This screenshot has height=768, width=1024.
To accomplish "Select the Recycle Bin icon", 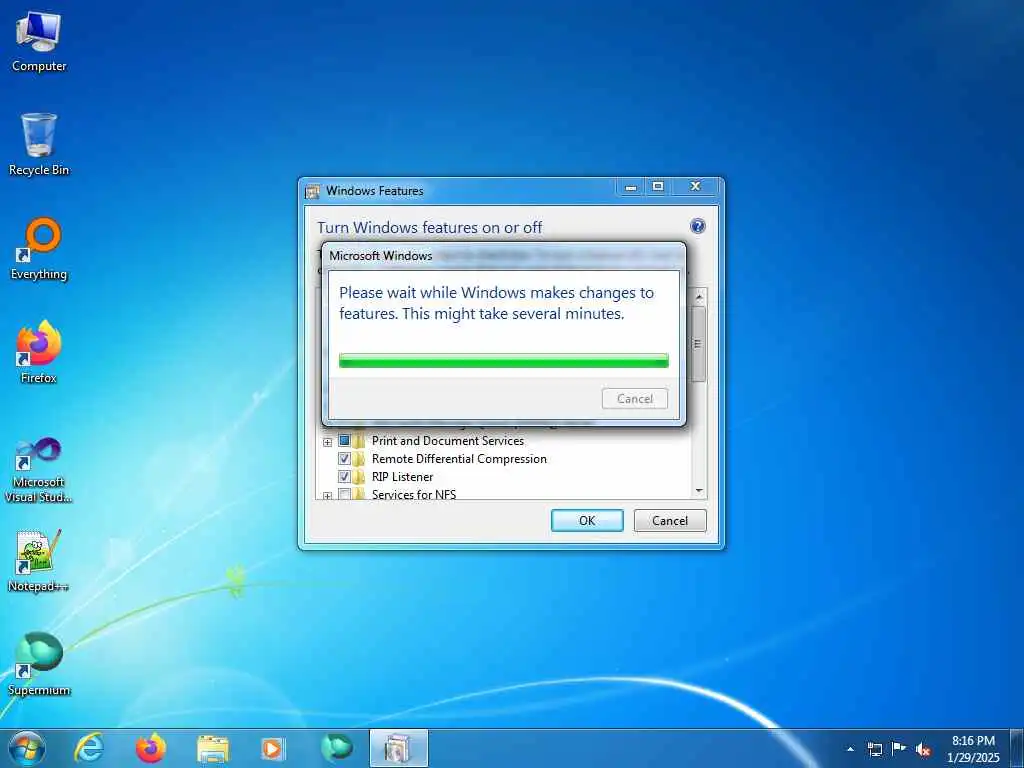I will point(39,145).
